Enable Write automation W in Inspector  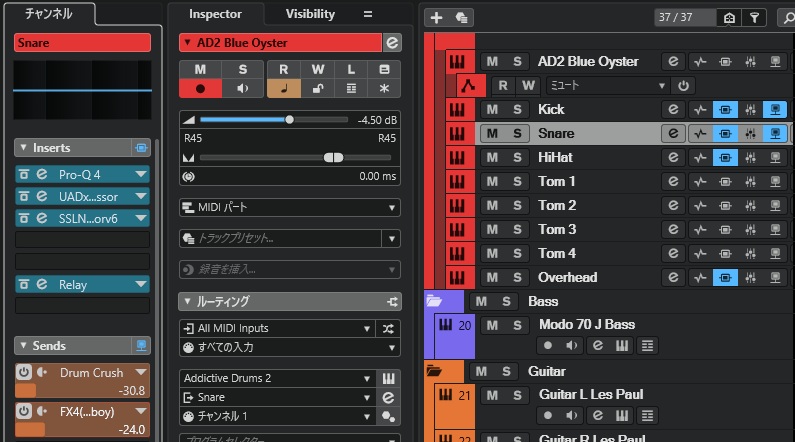tap(318, 69)
